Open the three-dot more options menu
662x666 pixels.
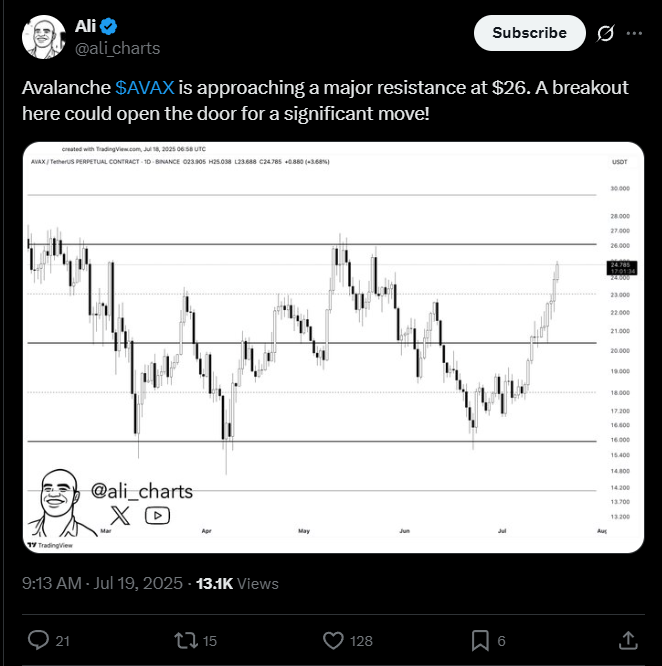coord(634,33)
